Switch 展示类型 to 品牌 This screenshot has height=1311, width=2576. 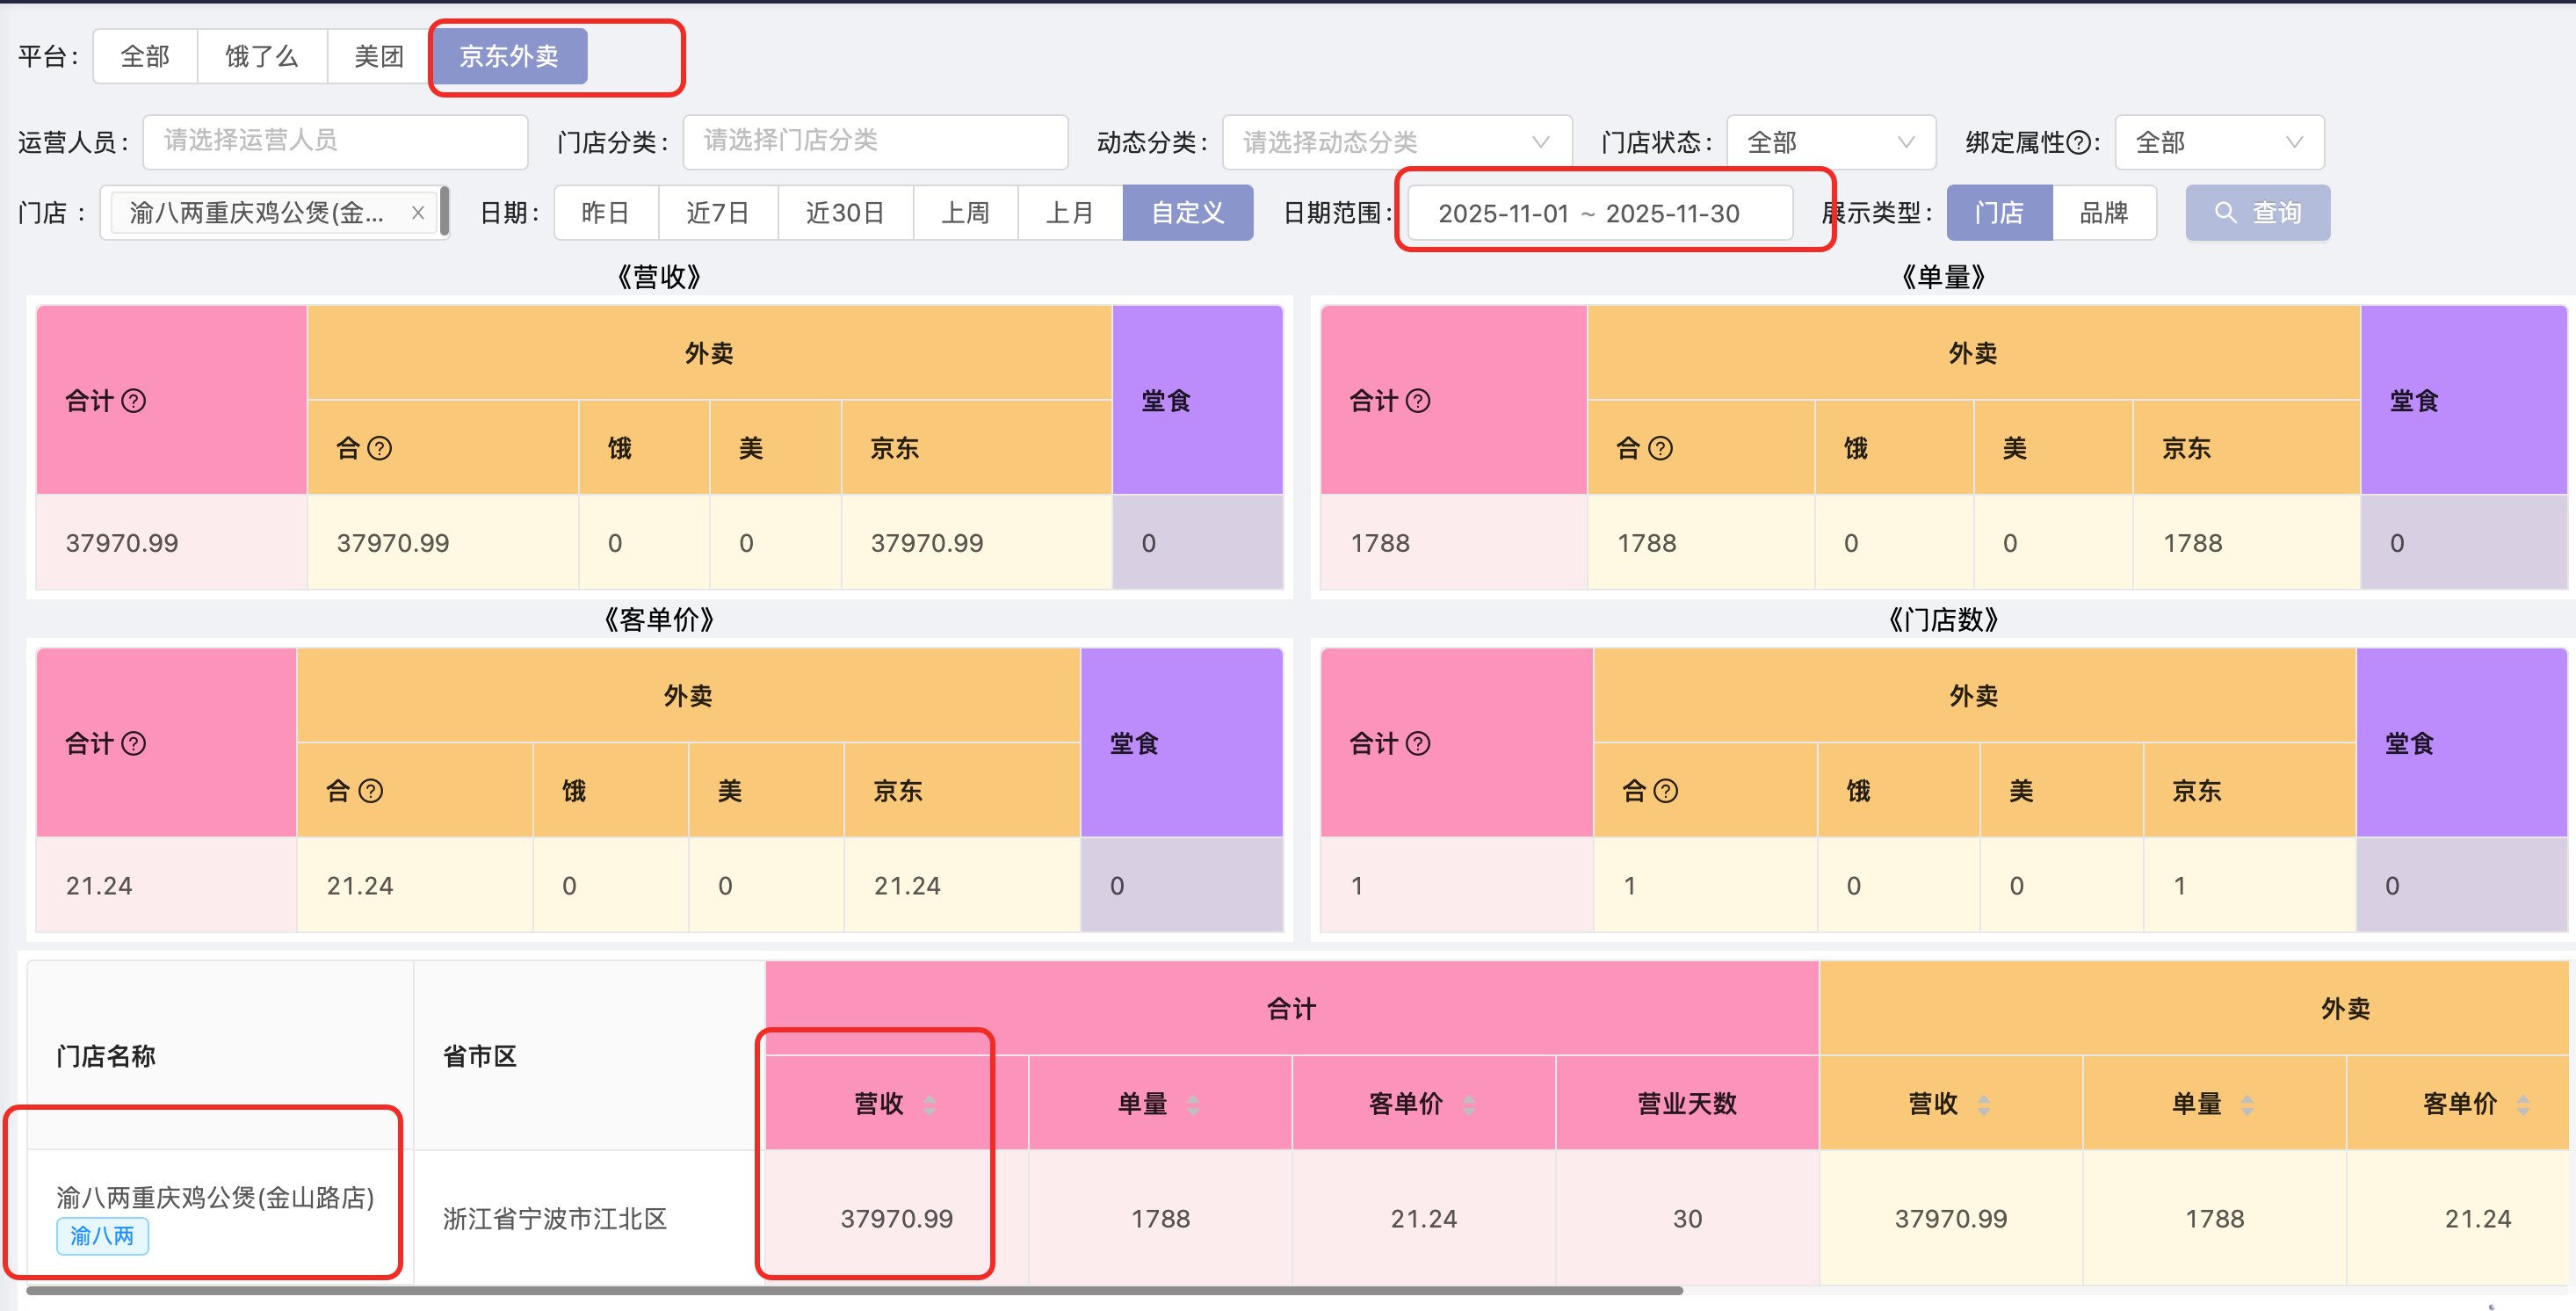point(2105,212)
